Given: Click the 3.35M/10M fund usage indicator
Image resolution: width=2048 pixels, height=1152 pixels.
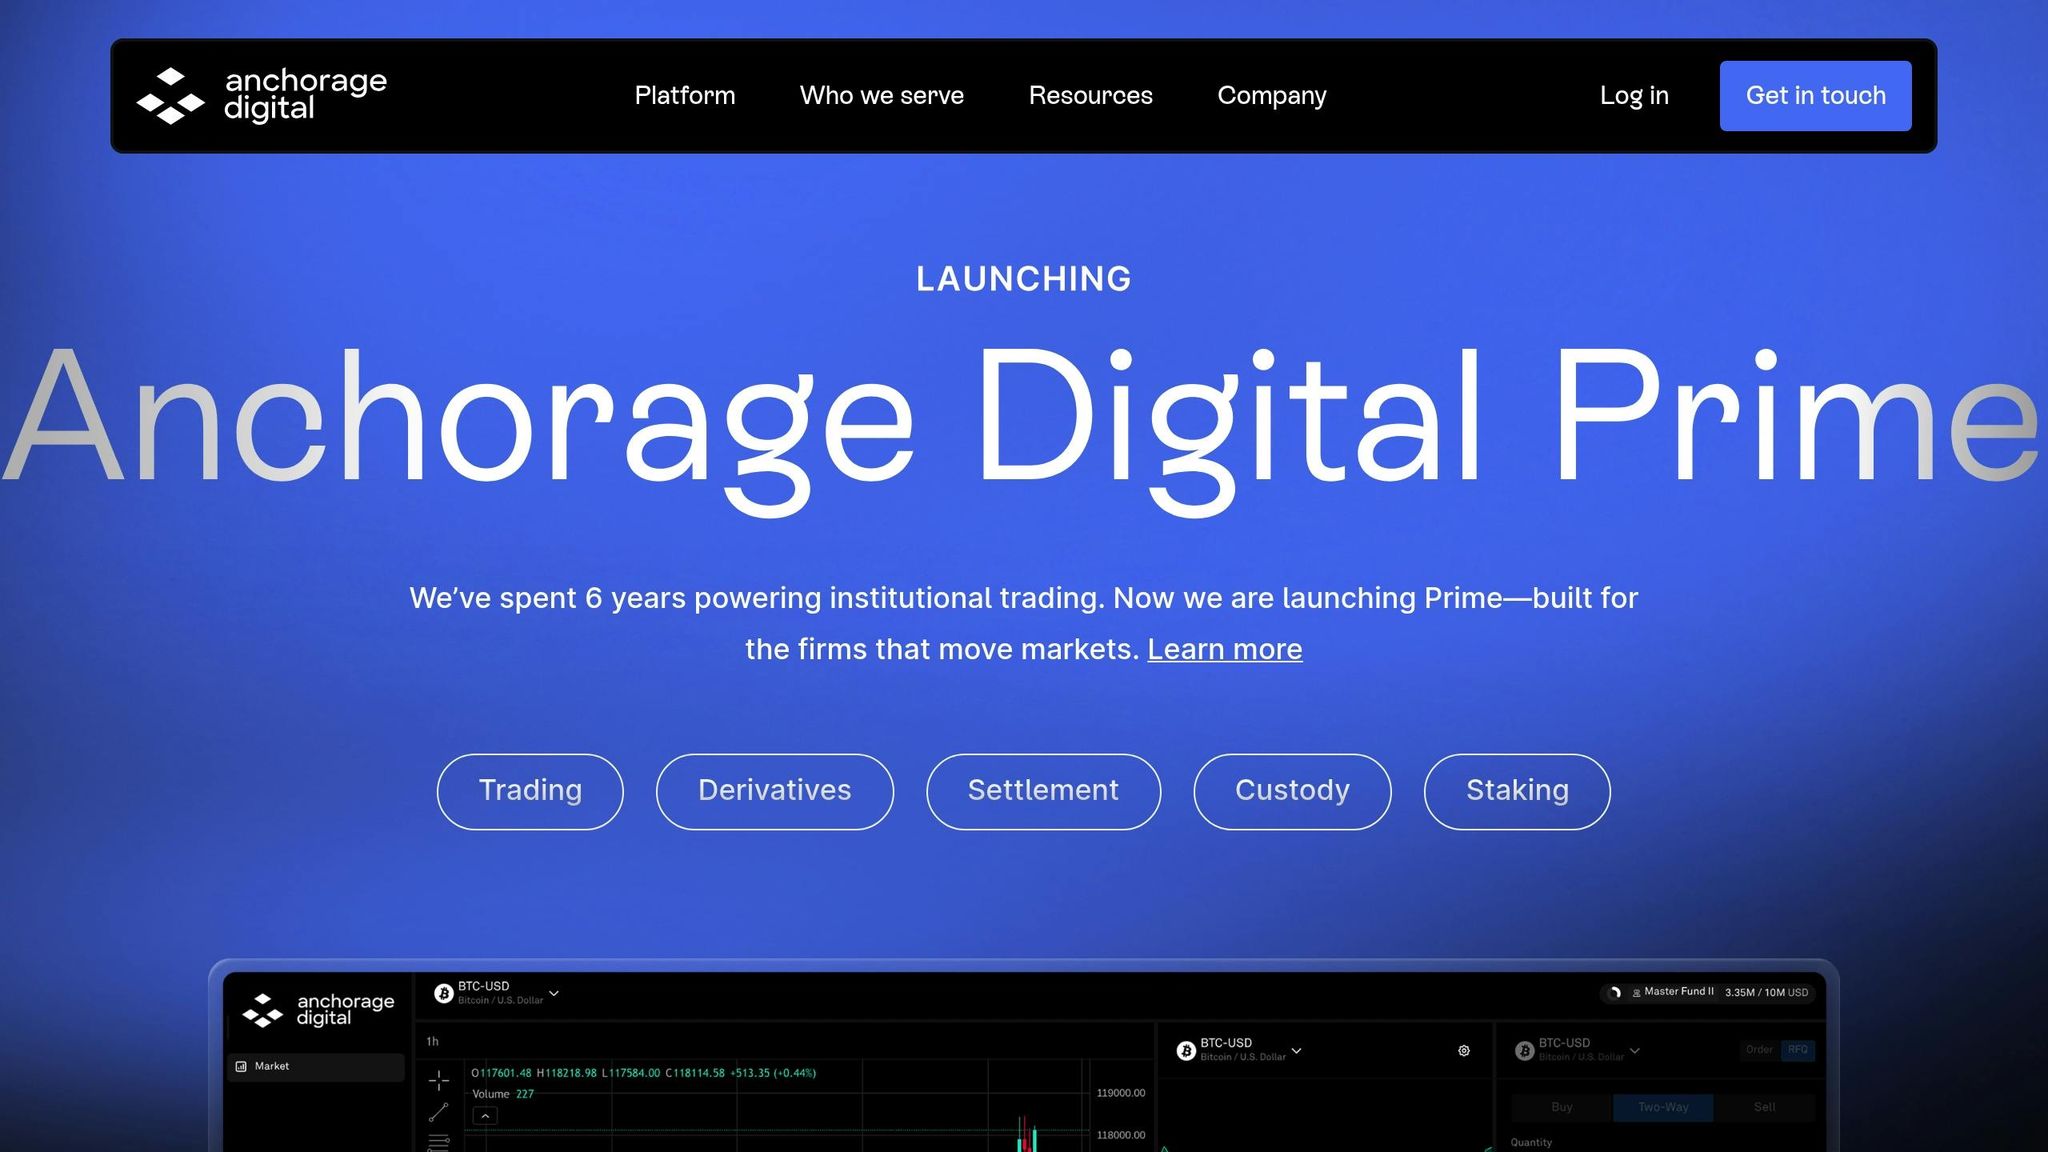Looking at the screenshot, I should [x=1764, y=992].
